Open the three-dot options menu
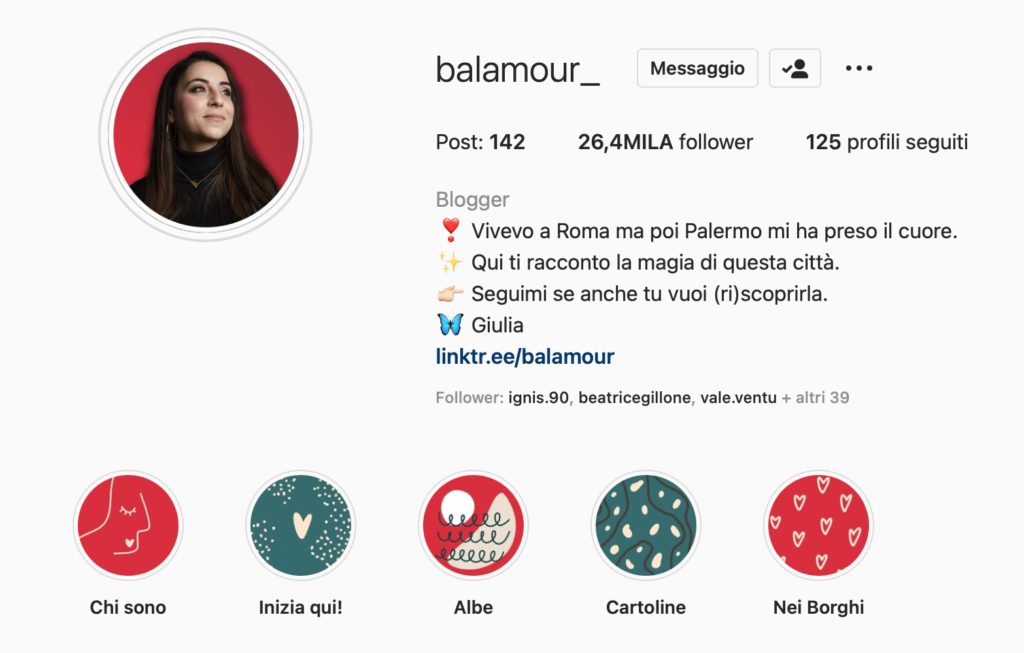This screenshot has width=1024, height=653. pos(859,68)
